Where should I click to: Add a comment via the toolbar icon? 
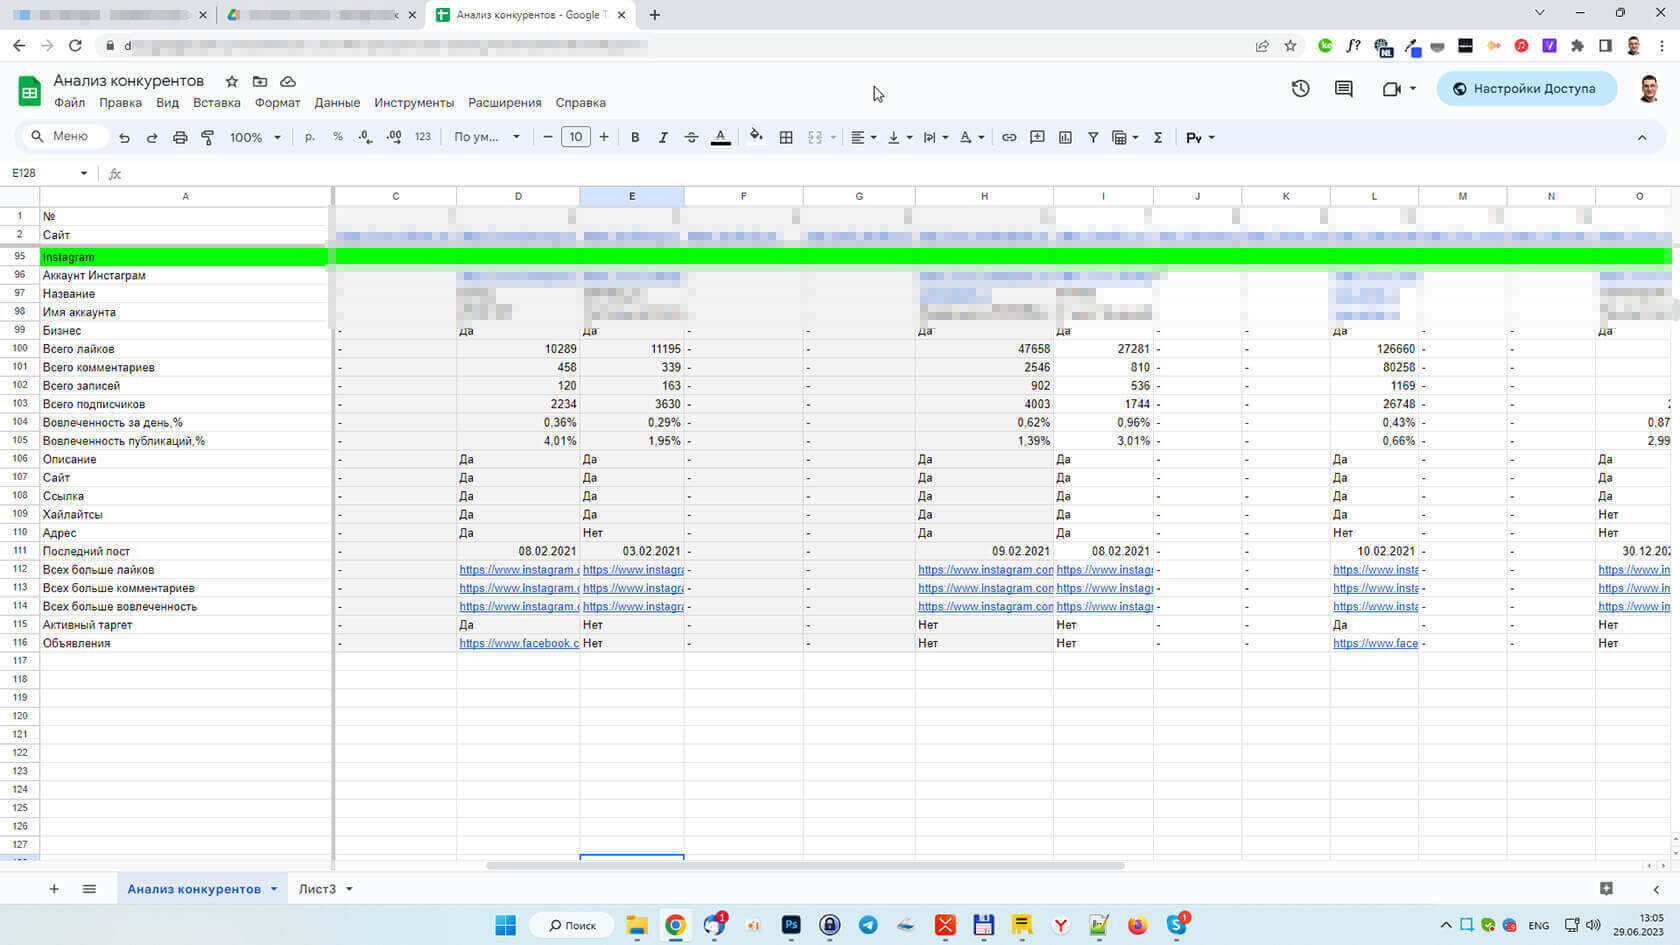coord(1037,137)
